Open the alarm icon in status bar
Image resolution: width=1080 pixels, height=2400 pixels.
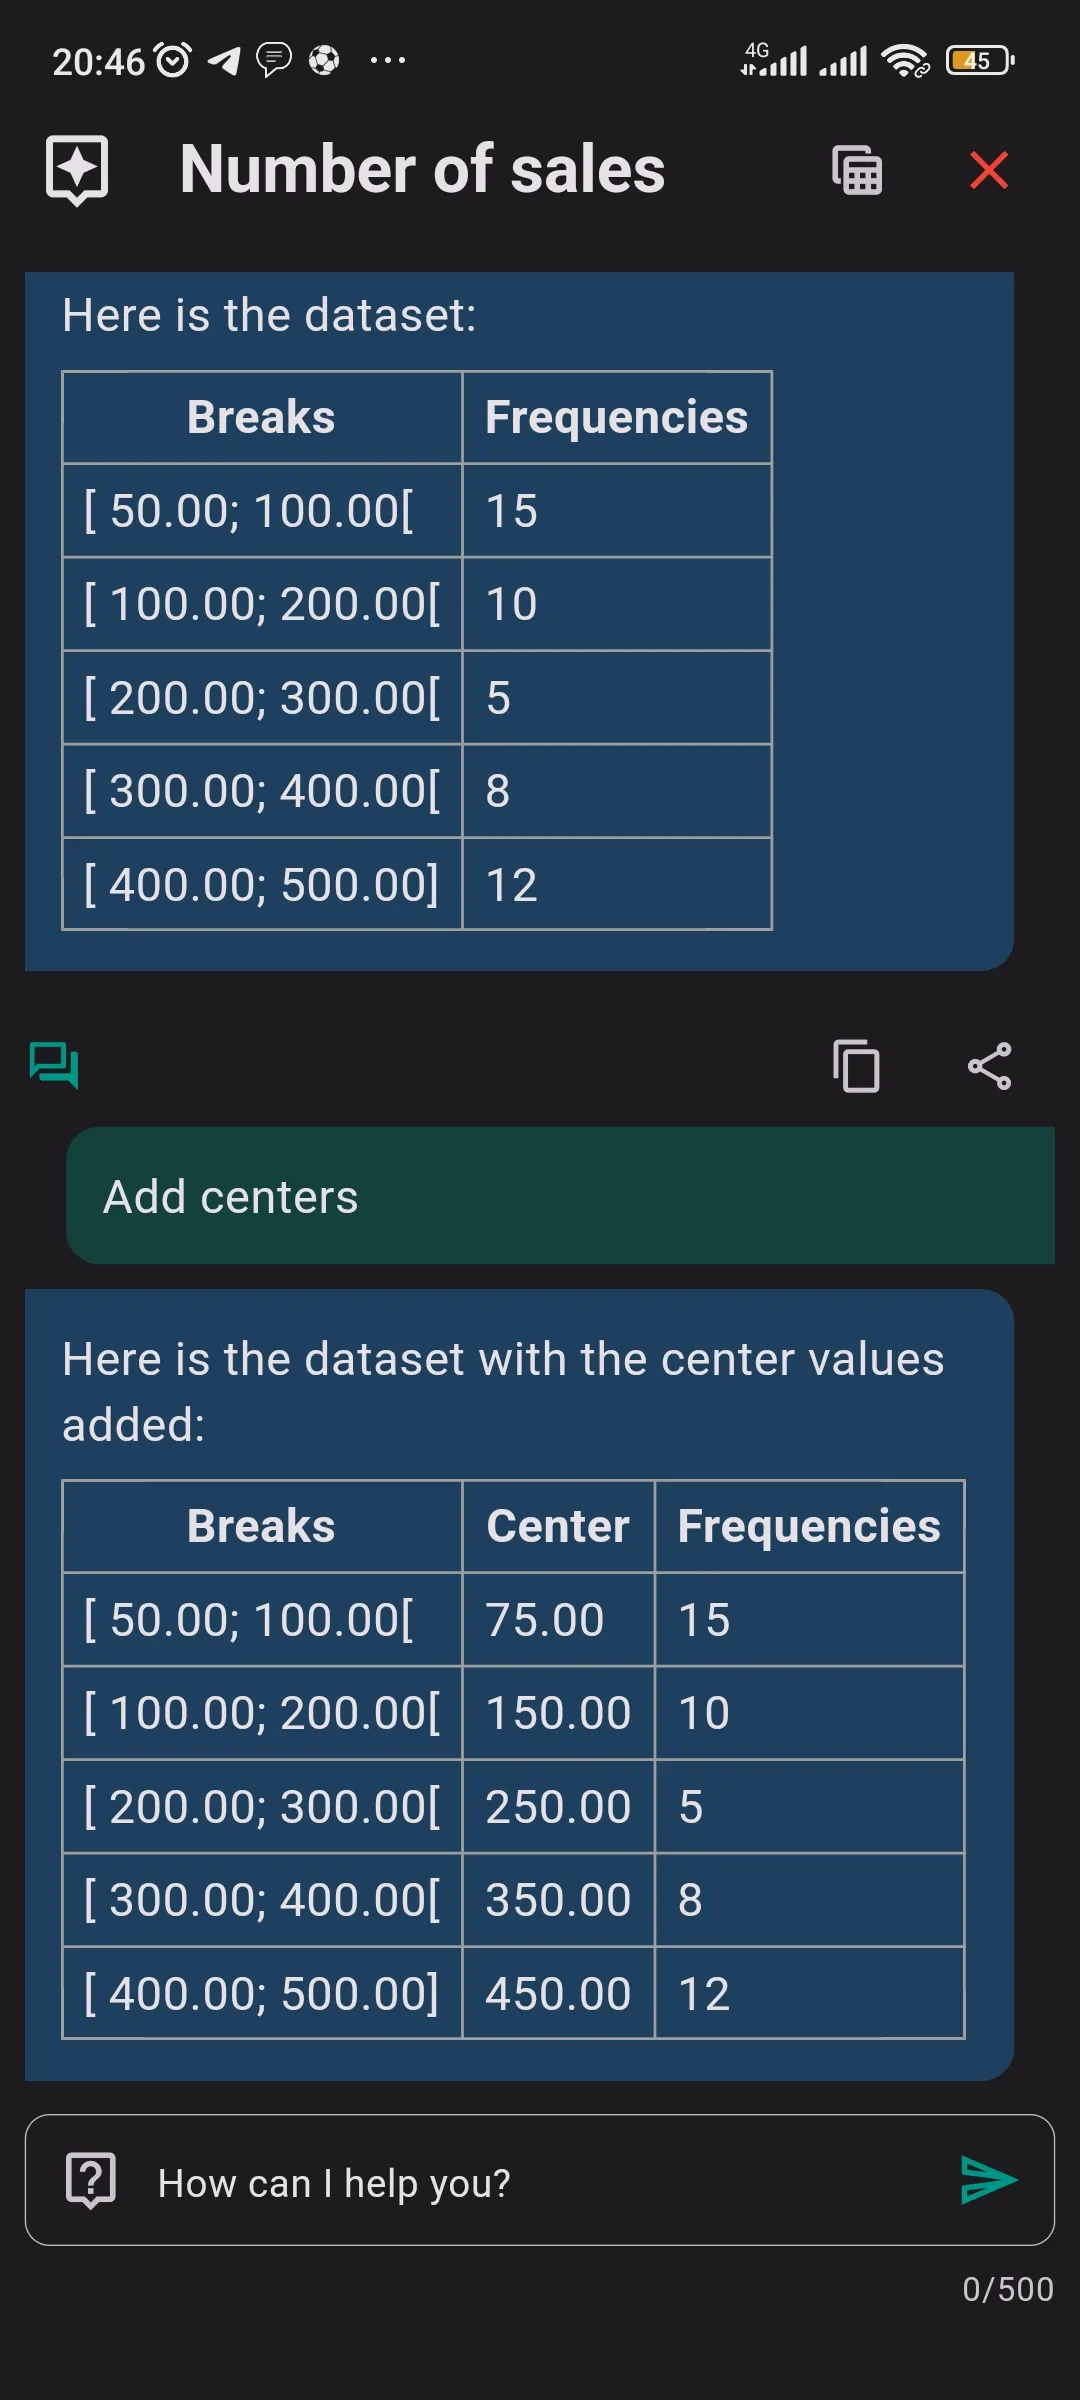[x=173, y=60]
